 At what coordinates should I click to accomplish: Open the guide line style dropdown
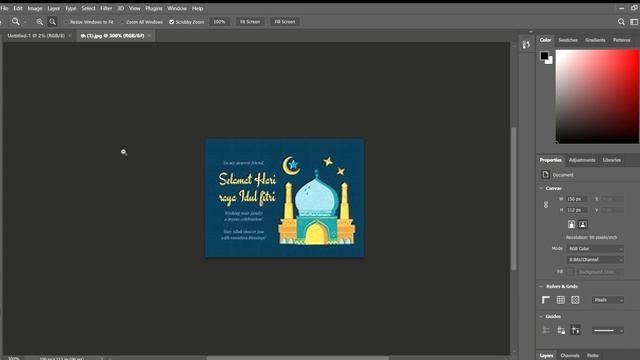(x=608, y=330)
